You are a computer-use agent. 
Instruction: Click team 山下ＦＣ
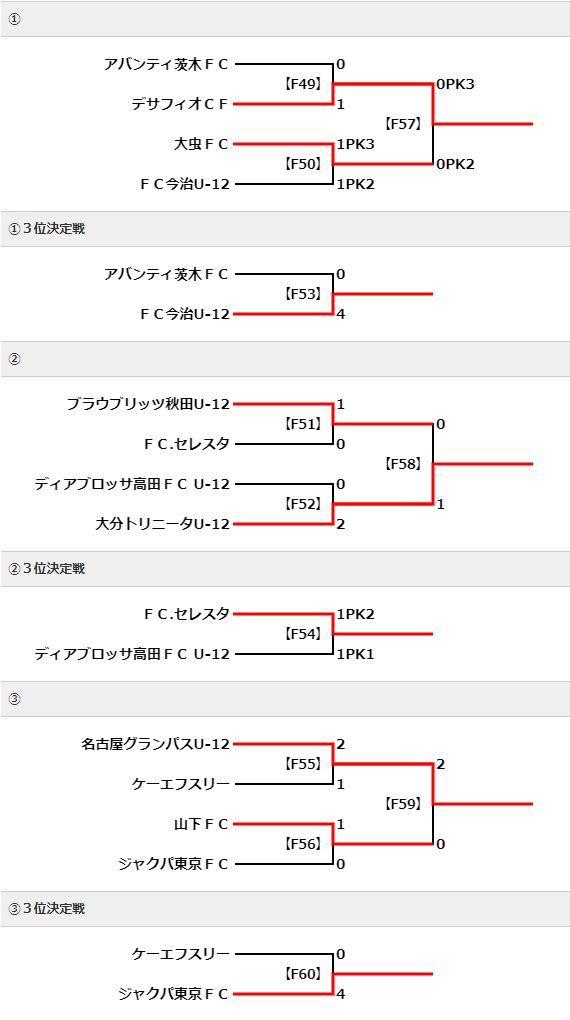201,824
